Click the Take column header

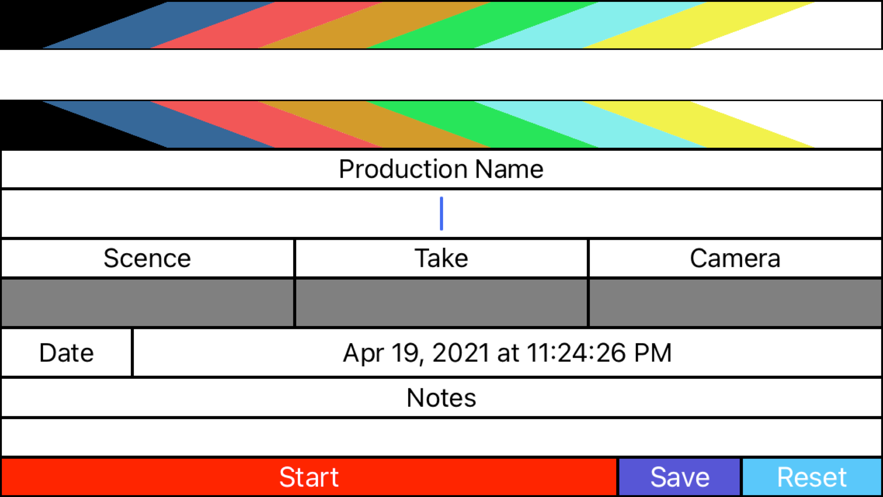[441, 258]
